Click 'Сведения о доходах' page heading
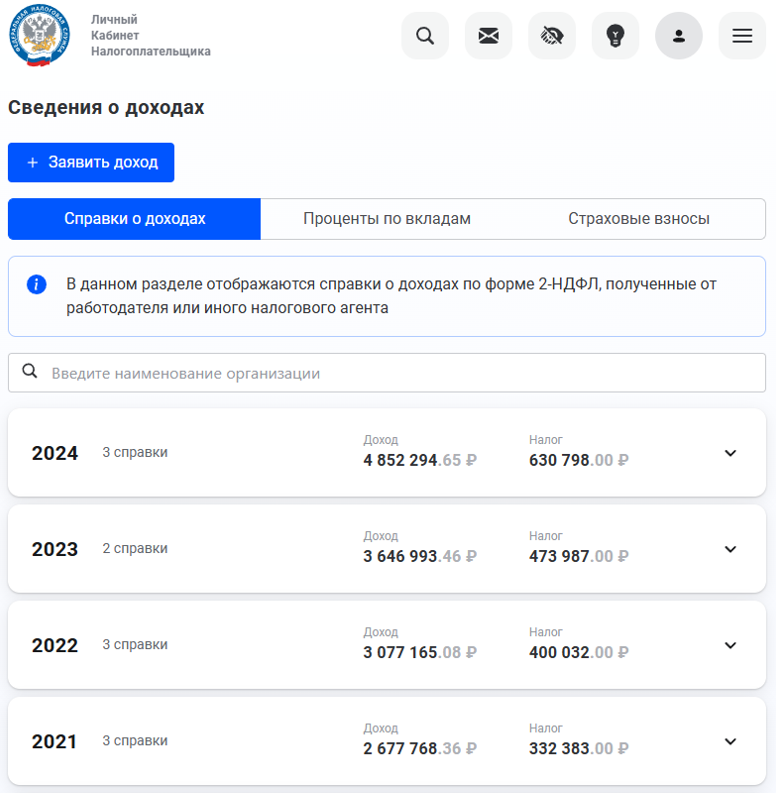This screenshot has width=776, height=793. pos(106,107)
